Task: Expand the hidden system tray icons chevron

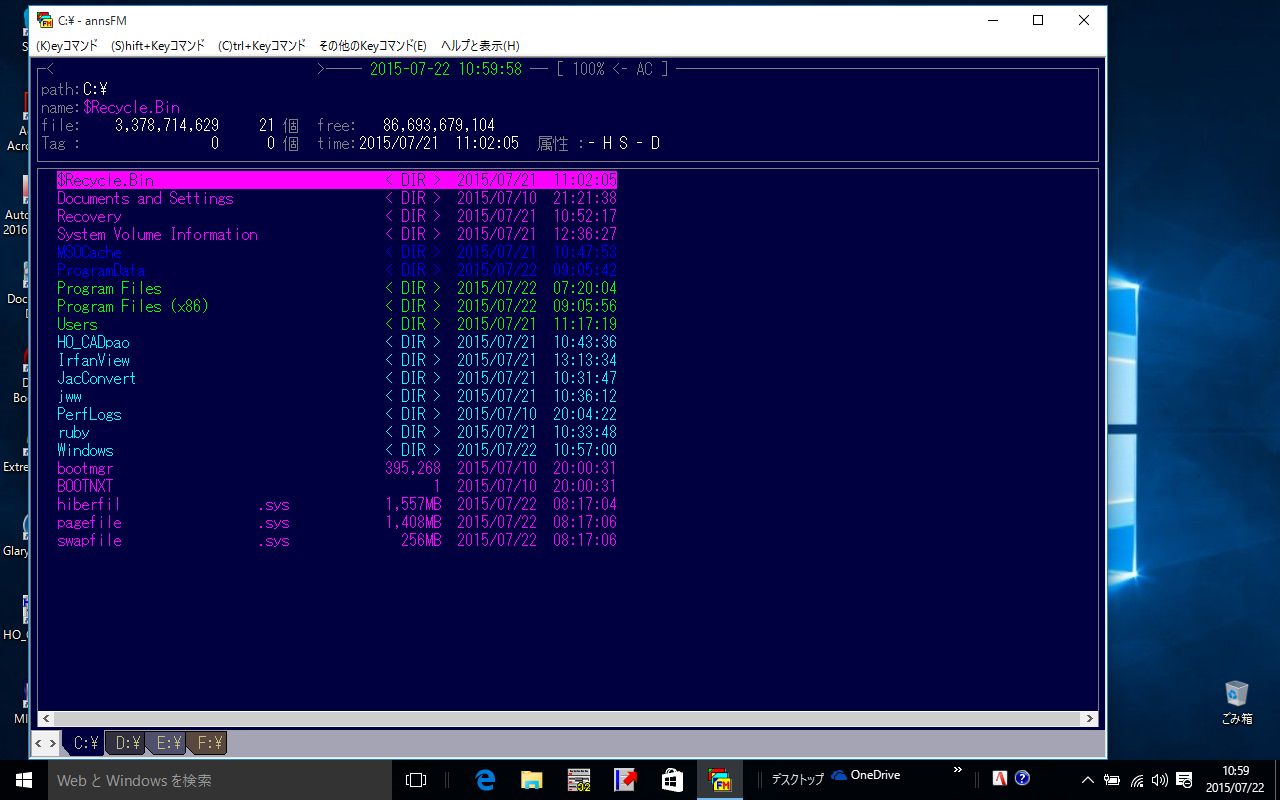Action: click(x=1088, y=779)
